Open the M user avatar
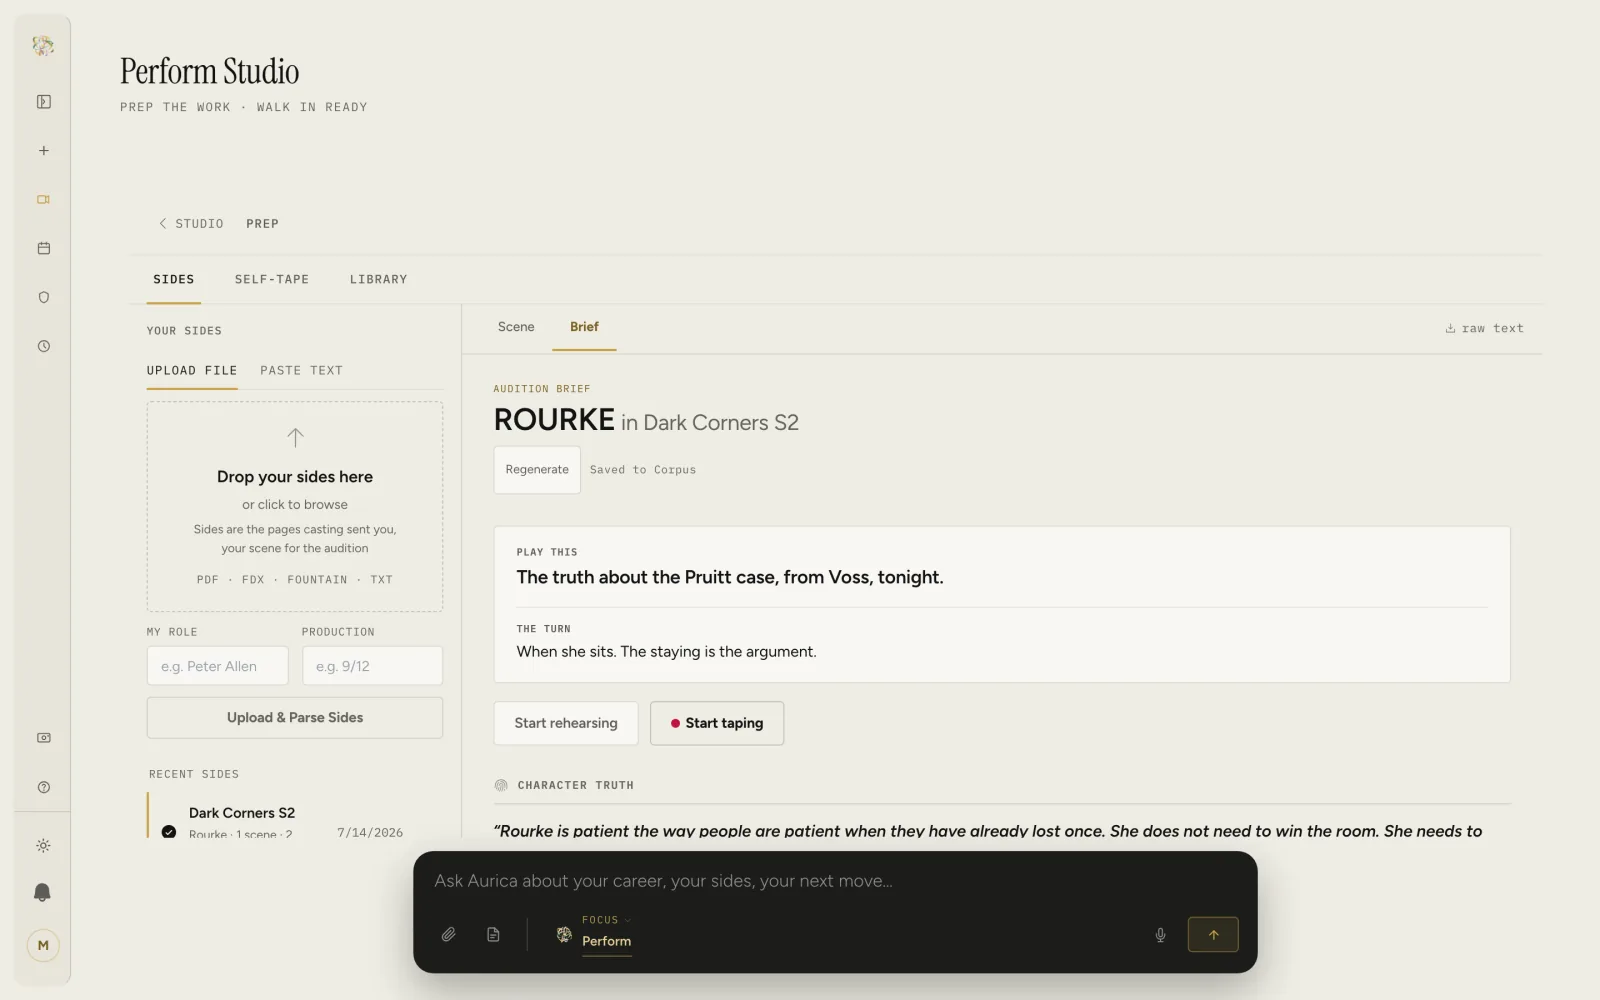The height and width of the screenshot is (1000, 1600). click(43, 945)
